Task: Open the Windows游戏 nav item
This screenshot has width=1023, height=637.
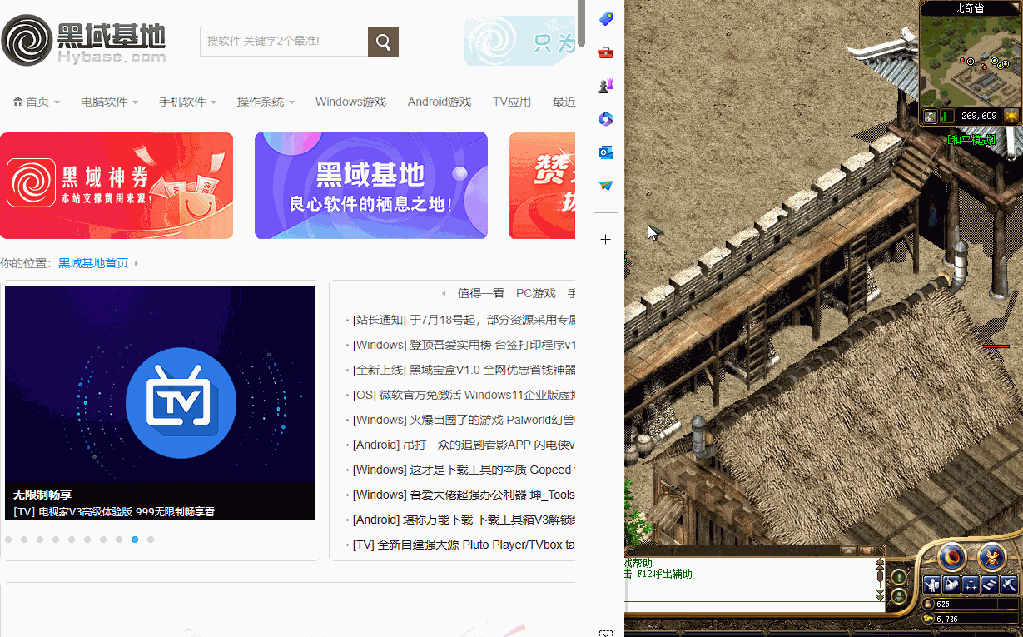Action: point(350,102)
